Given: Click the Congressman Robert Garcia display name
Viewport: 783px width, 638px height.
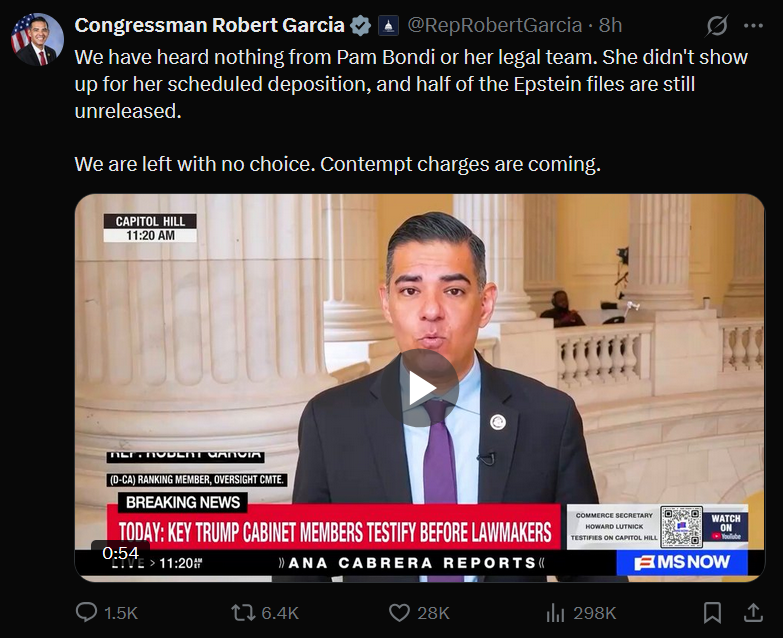Looking at the screenshot, I should 209,25.
